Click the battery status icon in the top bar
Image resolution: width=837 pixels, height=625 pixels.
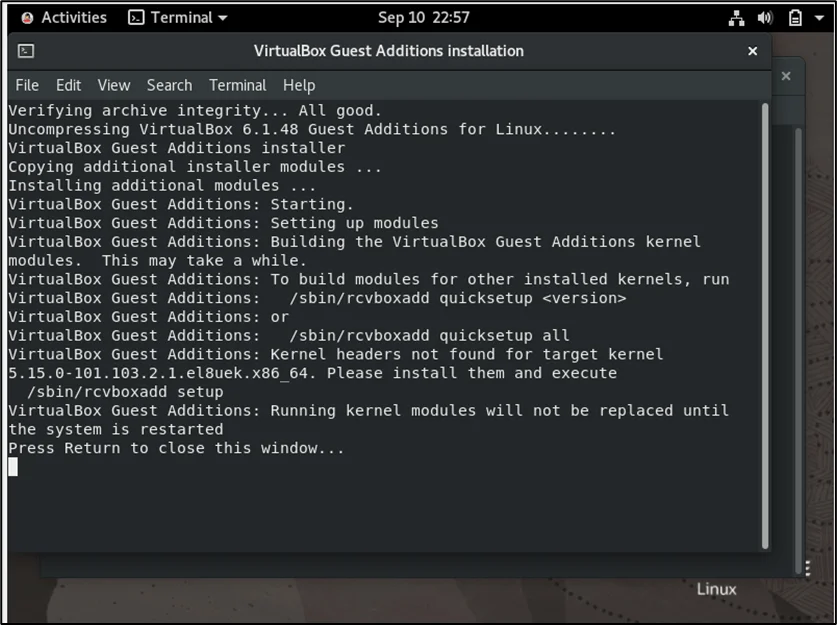coord(793,17)
